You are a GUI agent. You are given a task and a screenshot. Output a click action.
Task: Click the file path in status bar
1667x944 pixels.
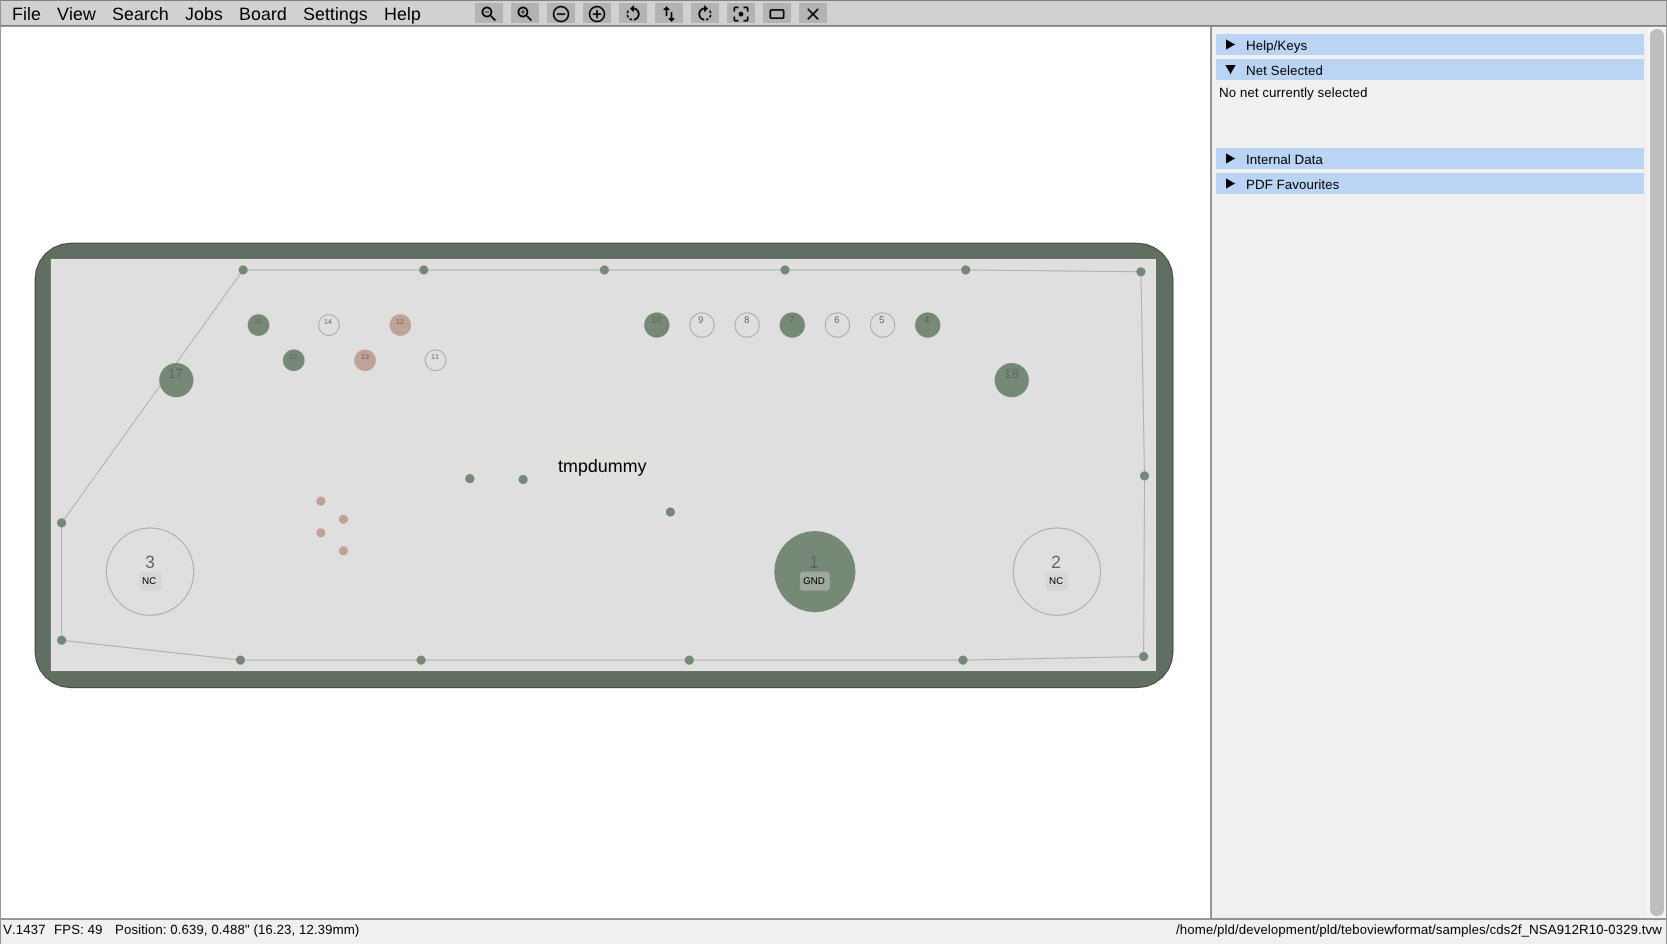1419,930
